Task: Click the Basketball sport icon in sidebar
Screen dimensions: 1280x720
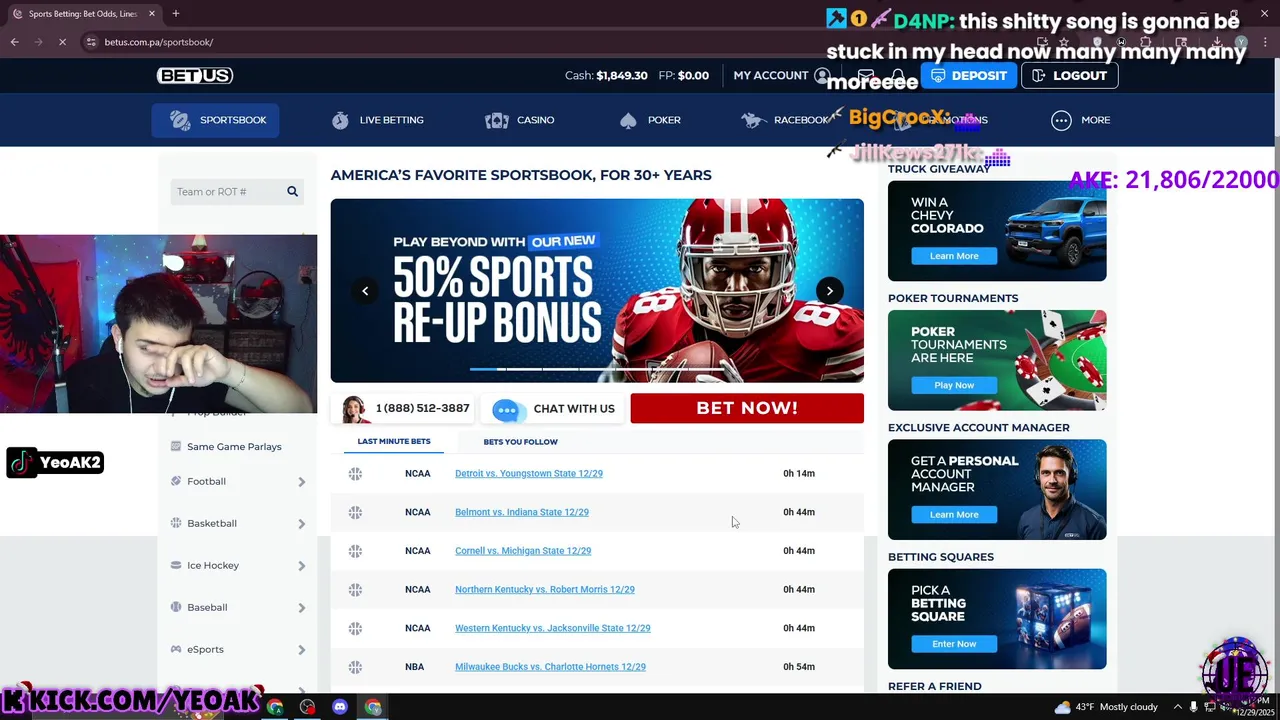Action: [x=176, y=523]
